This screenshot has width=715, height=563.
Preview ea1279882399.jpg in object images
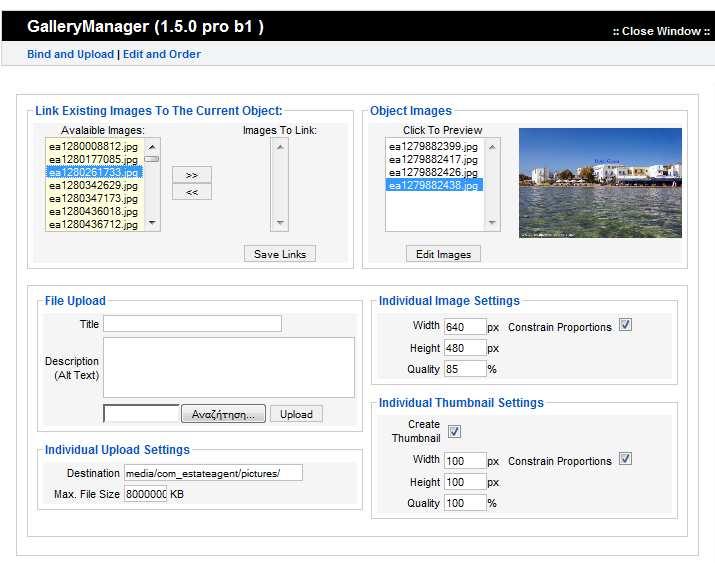[x=434, y=146]
